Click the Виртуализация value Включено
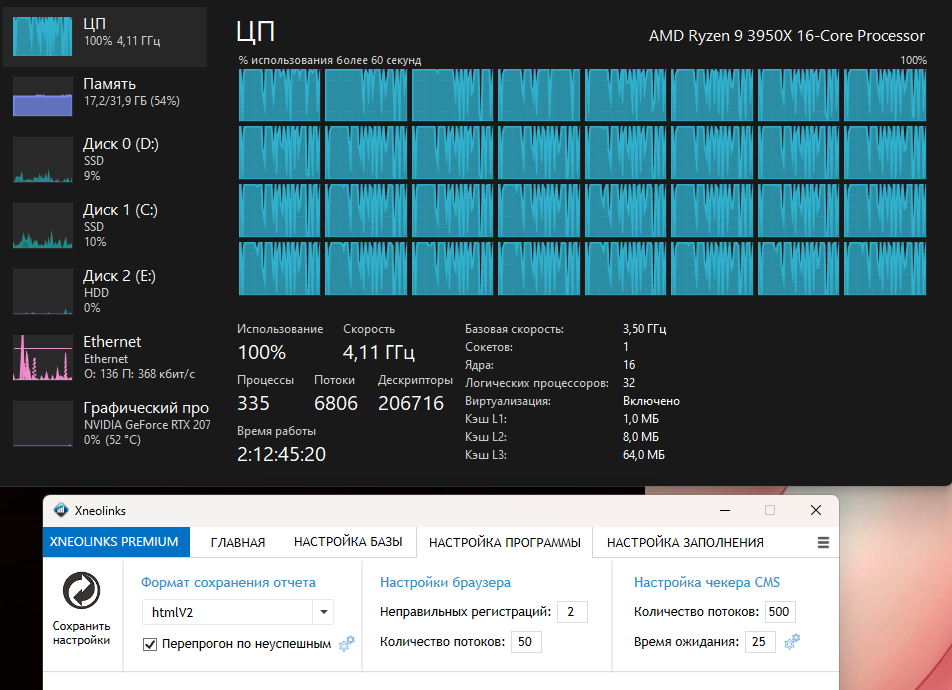 (x=651, y=401)
